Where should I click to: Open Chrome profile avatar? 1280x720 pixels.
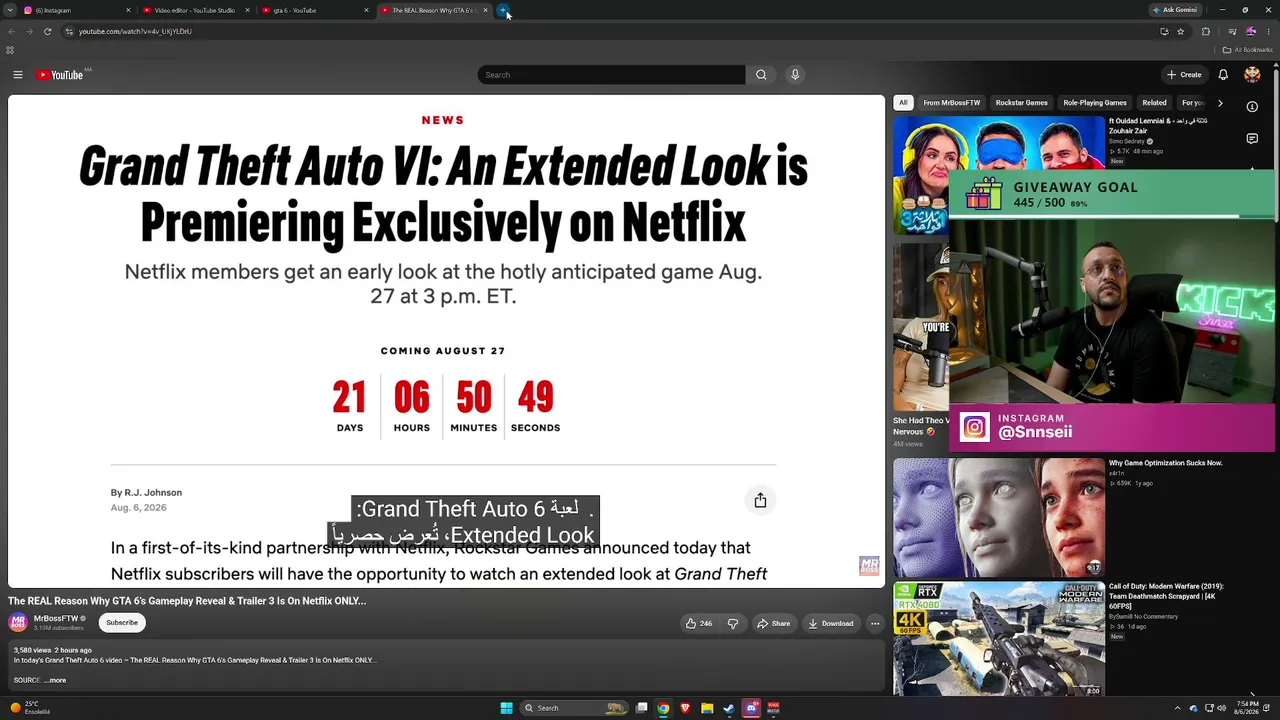click(1250, 31)
